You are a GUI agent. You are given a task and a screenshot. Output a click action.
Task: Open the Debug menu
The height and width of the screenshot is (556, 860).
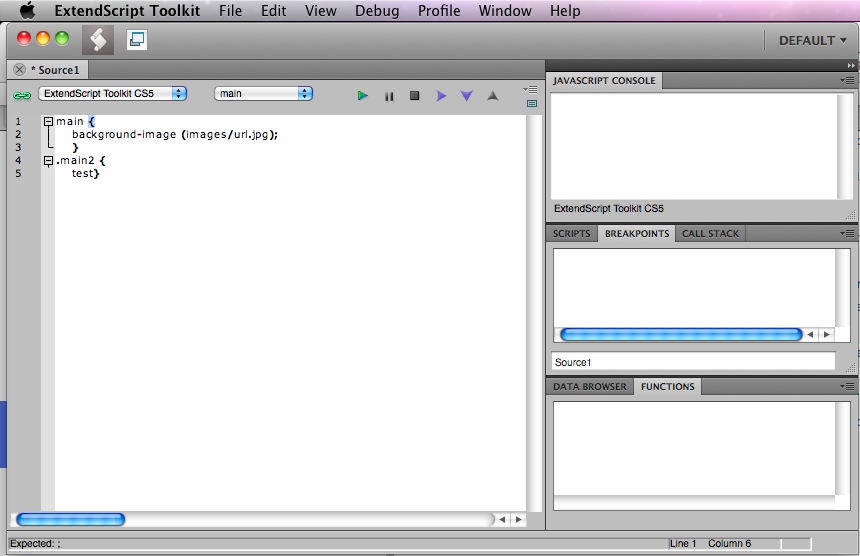(x=377, y=11)
